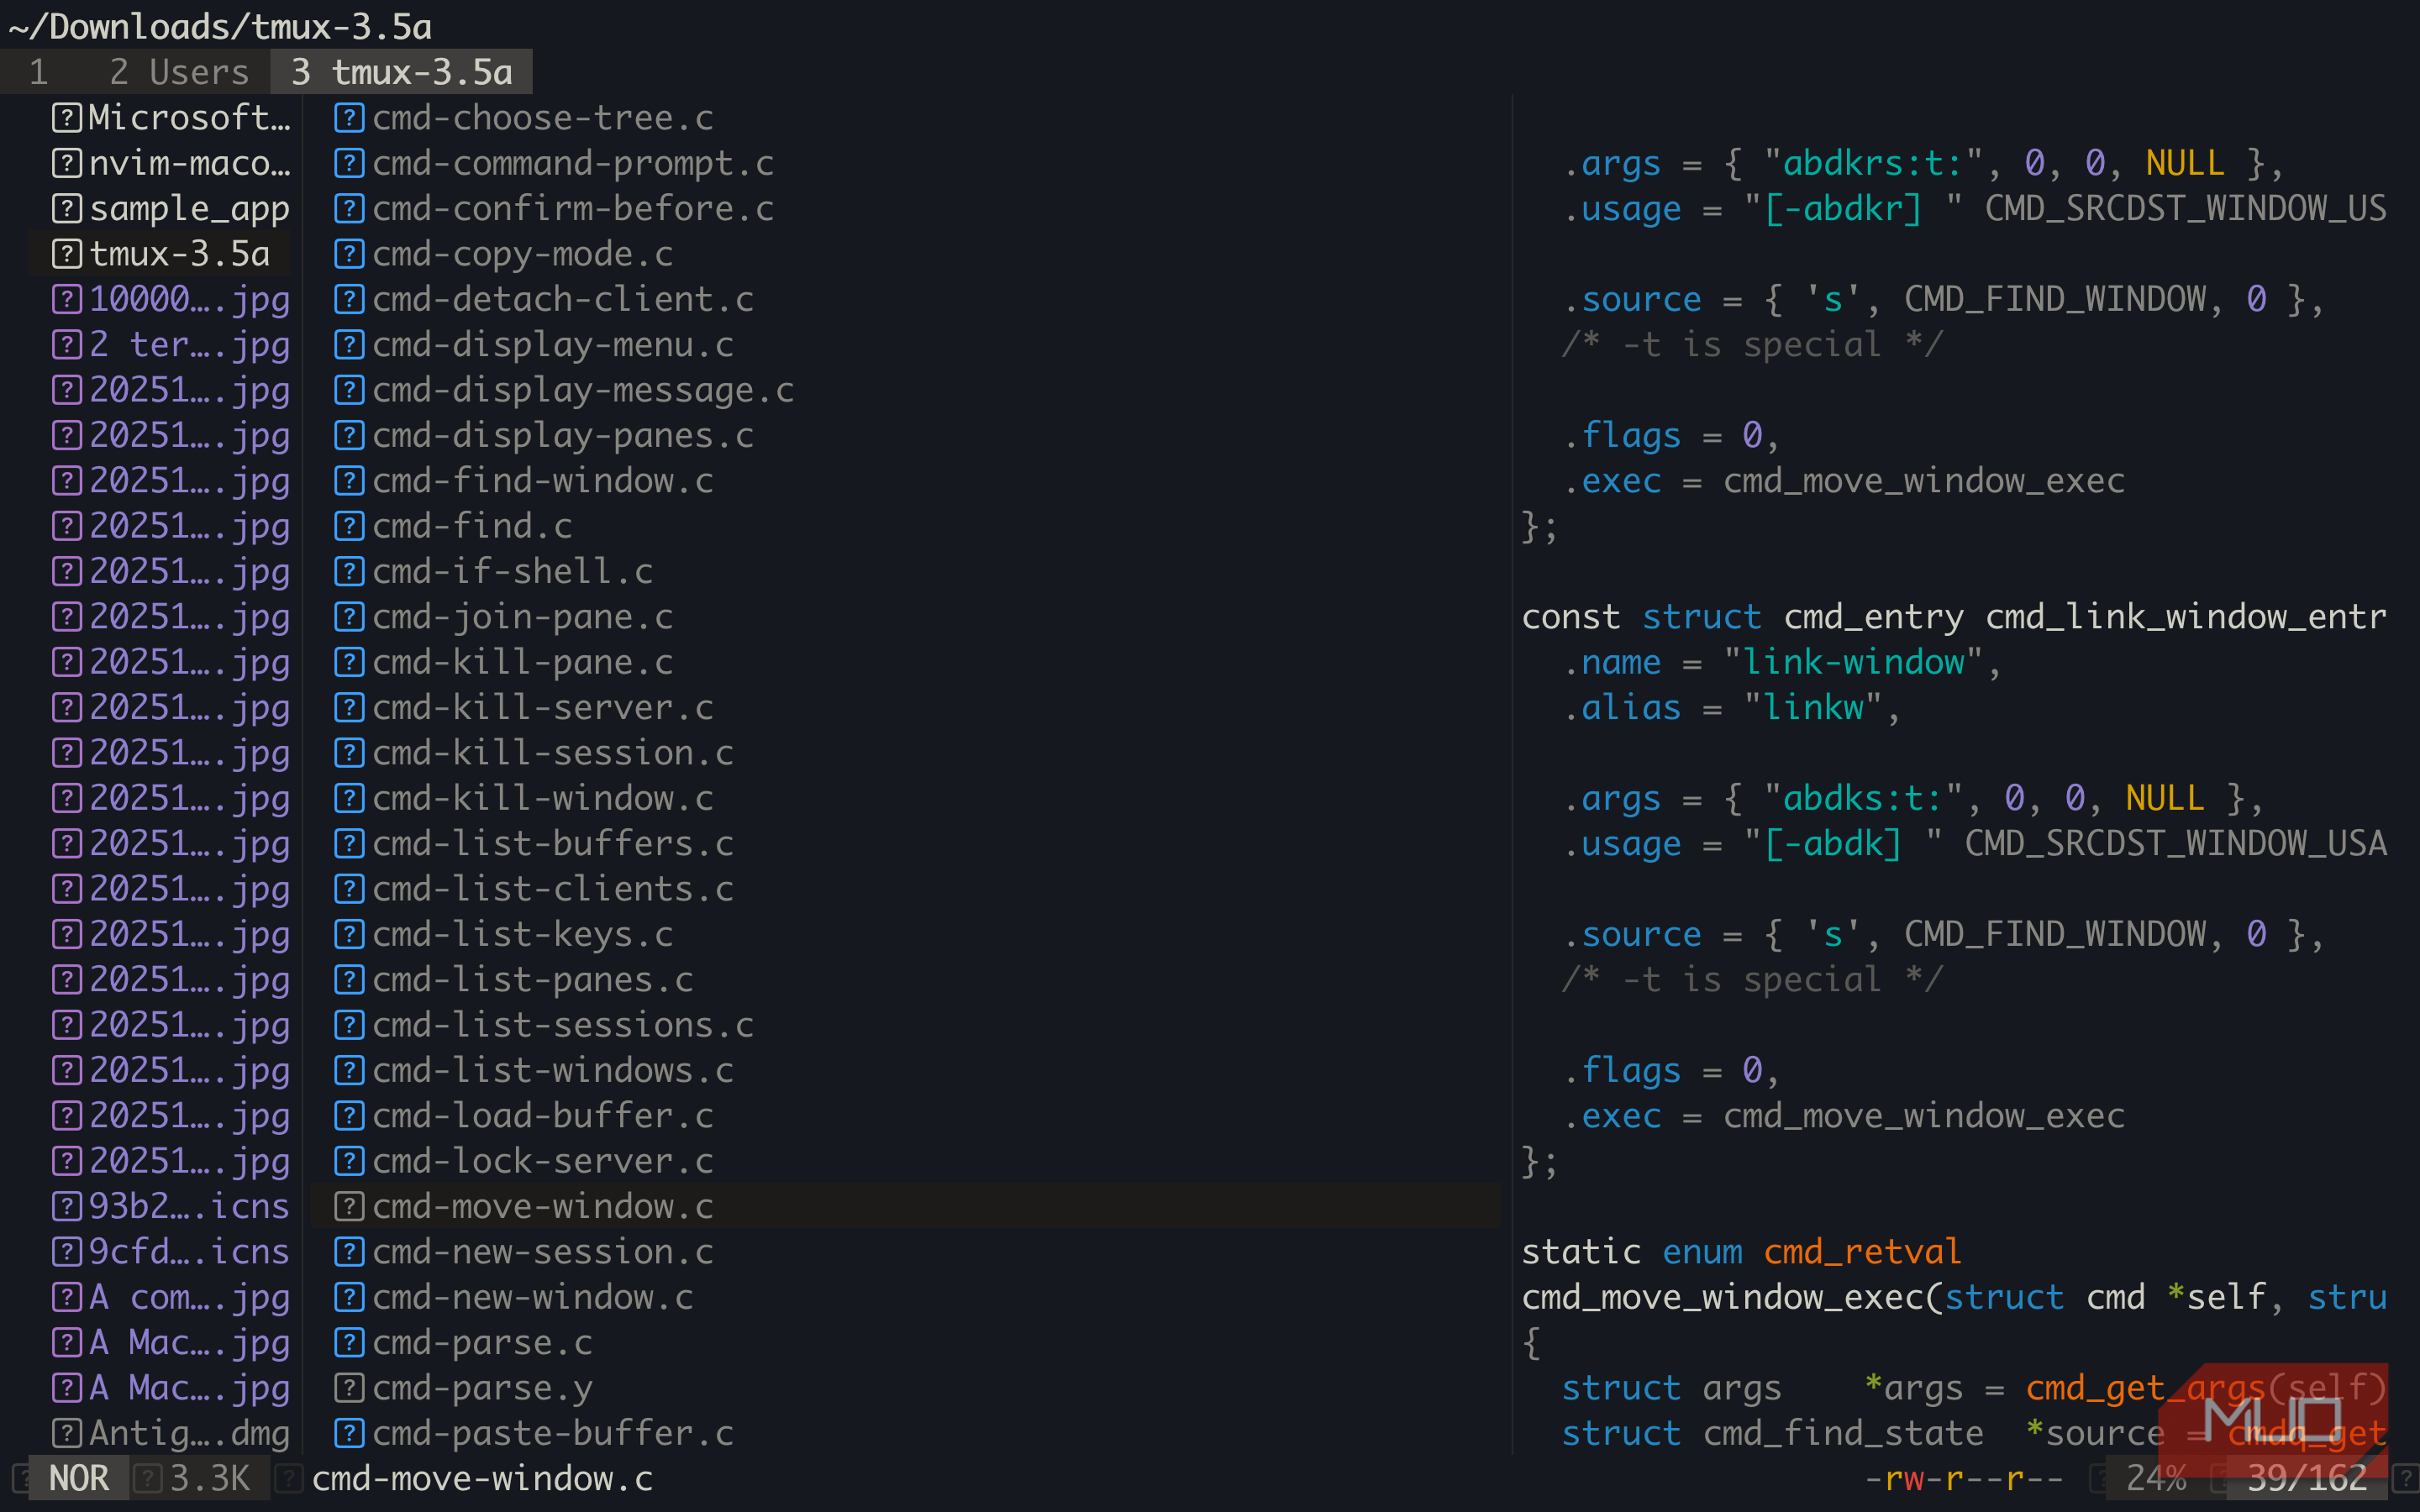This screenshot has width=2420, height=1512.
Task: Select cmd-command-prompt.c in file list
Action: click(573, 163)
